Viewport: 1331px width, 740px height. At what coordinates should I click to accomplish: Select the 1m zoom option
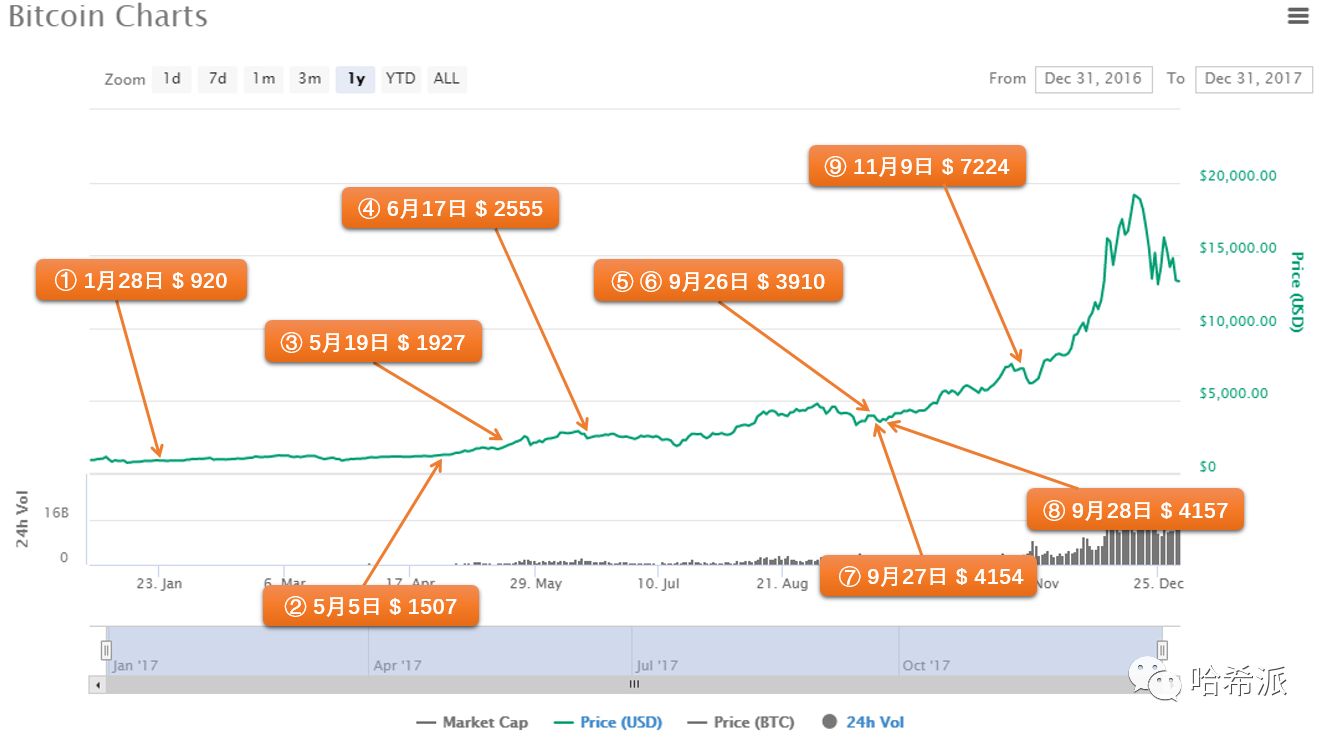click(263, 79)
